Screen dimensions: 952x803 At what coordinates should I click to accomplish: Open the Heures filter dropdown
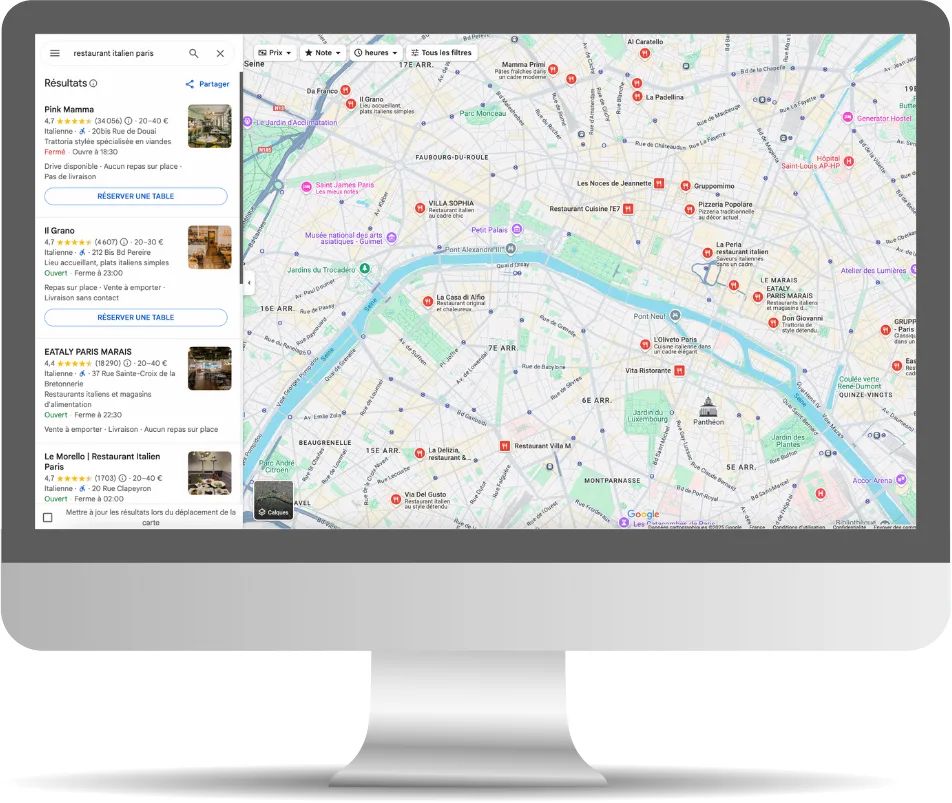(x=376, y=53)
